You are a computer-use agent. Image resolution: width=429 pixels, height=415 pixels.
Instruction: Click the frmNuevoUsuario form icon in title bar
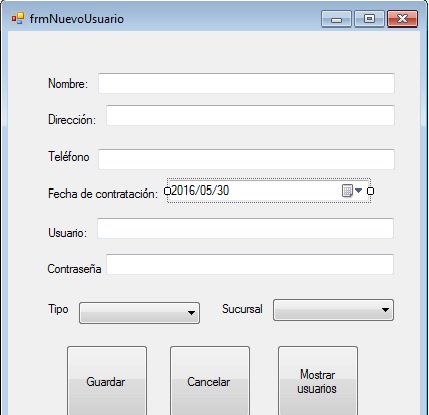[x=18, y=19]
